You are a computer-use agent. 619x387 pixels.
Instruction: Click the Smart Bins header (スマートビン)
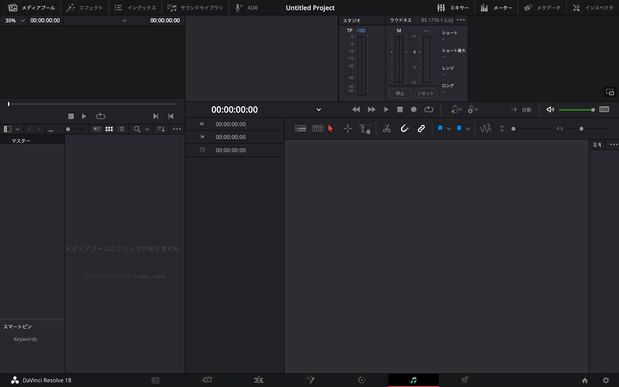pos(17,327)
